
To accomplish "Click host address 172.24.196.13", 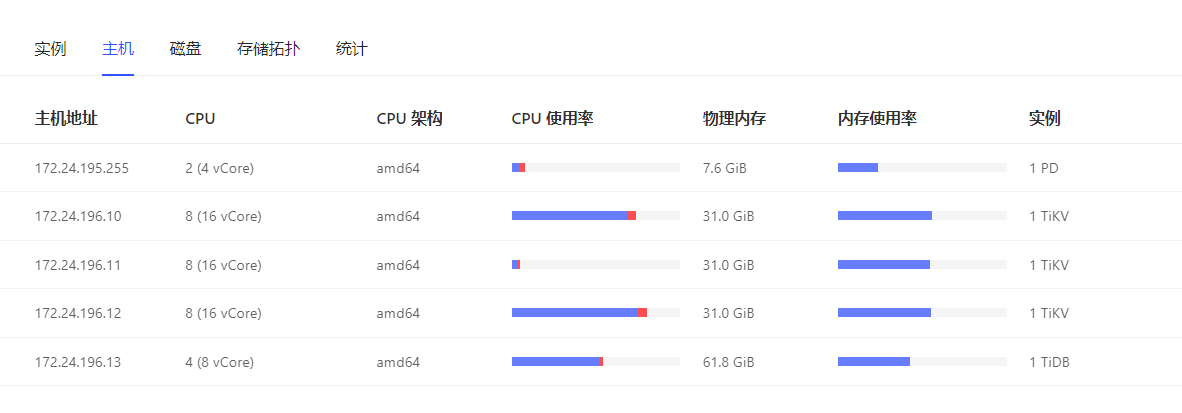I will coord(78,362).
